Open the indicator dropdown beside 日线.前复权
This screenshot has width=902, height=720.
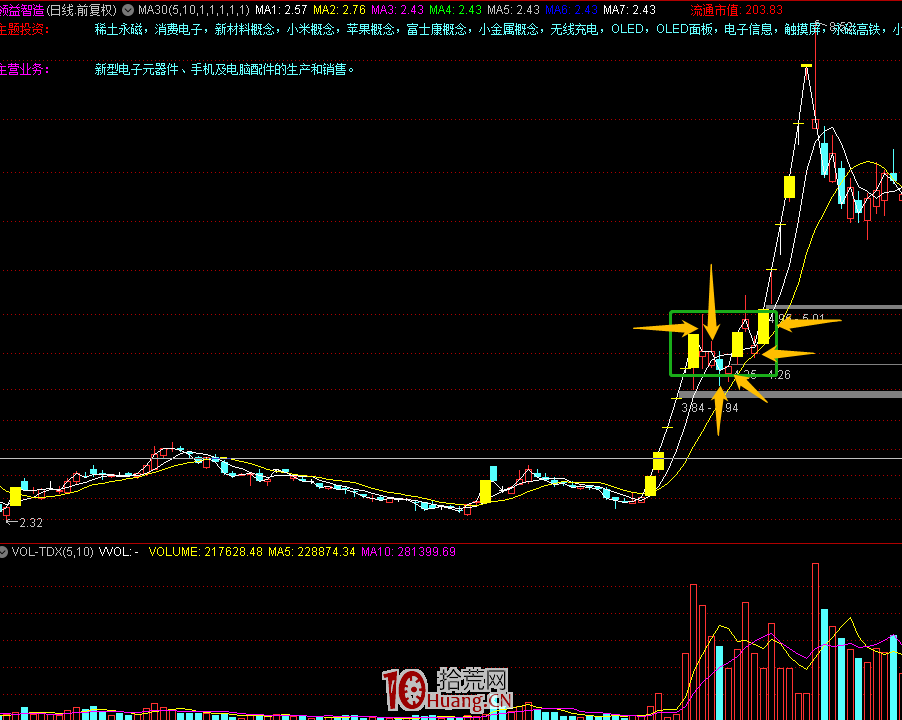(128, 10)
